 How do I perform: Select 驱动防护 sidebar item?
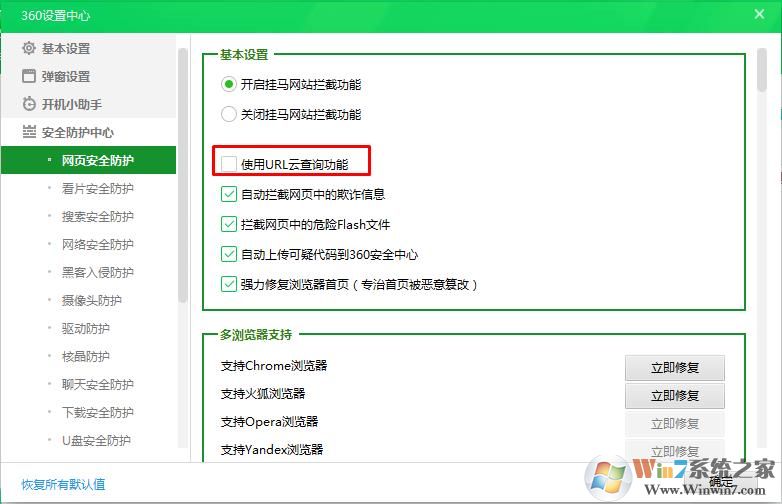click(x=88, y=328)
